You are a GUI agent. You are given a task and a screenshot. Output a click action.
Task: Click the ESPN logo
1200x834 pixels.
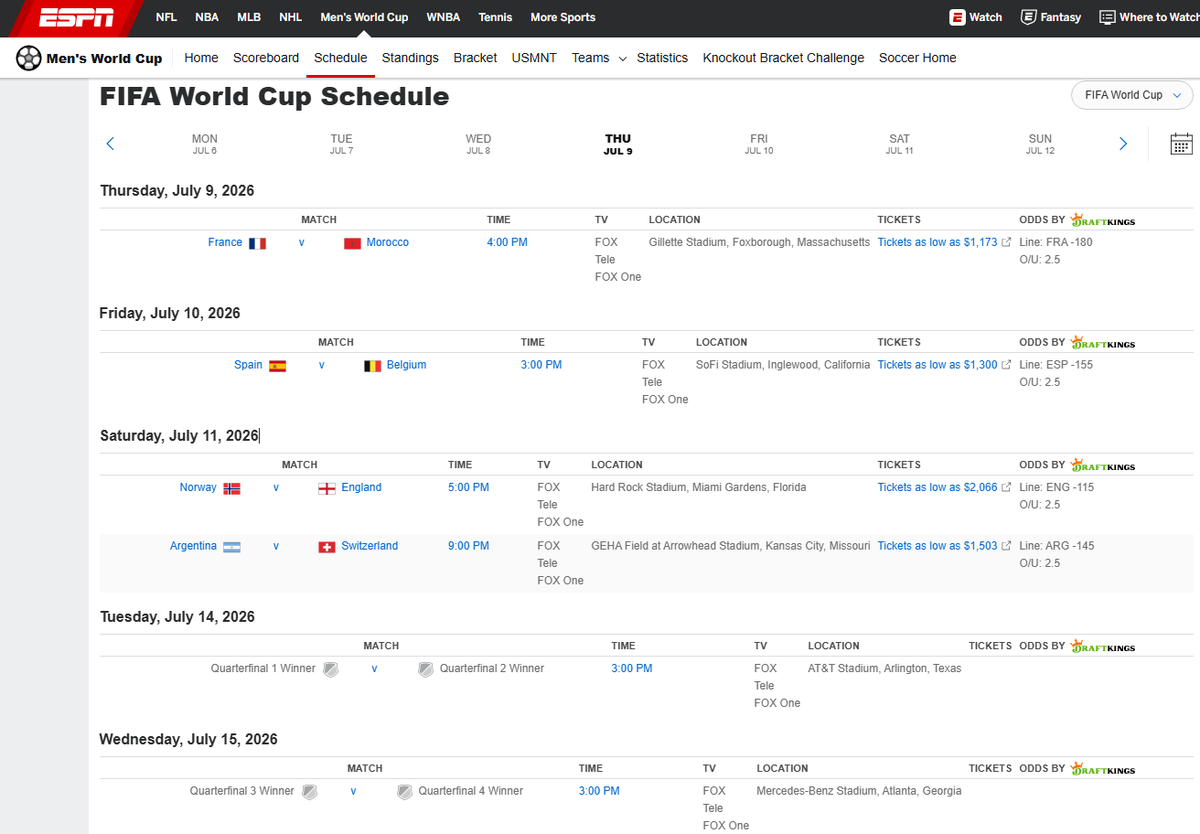click(76, 17)
